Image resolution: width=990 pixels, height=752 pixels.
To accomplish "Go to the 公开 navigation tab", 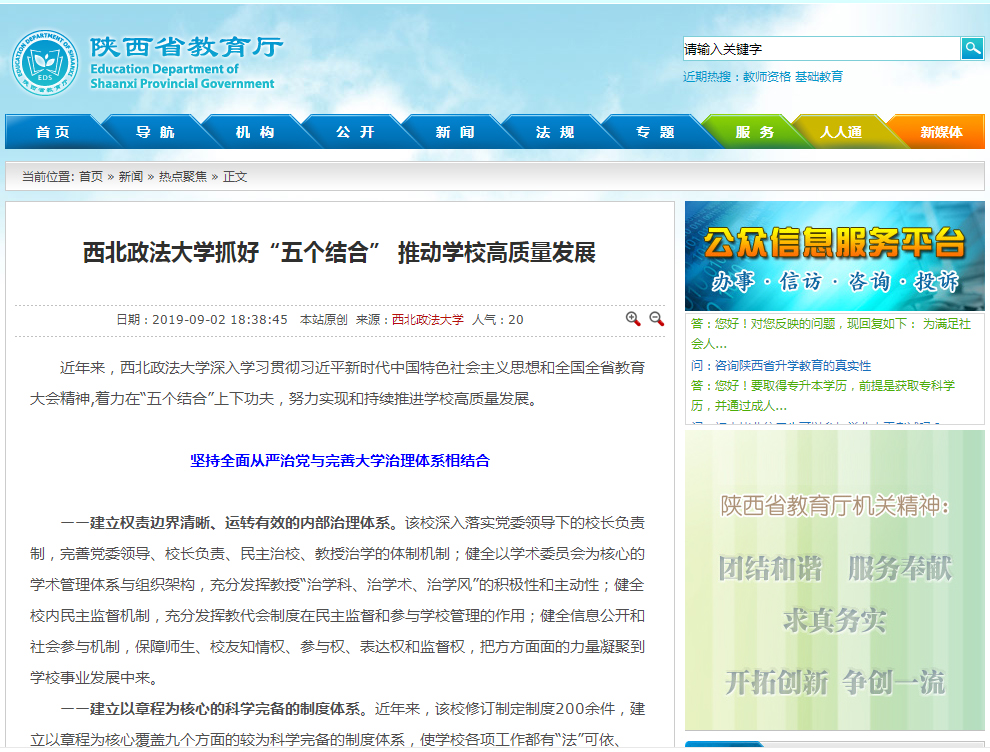I will point(355,132).
